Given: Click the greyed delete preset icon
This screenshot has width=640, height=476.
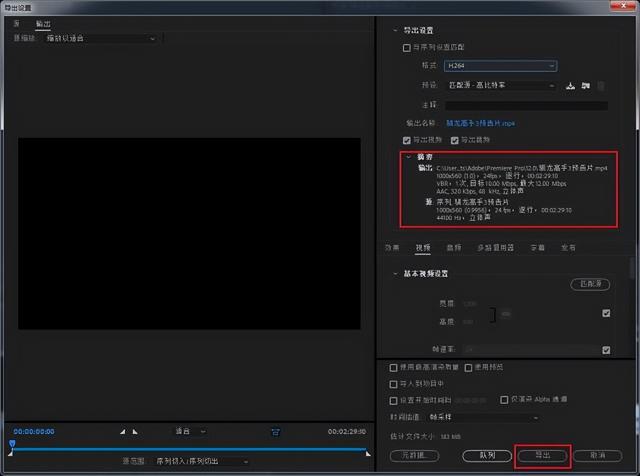Looking at the screenshot, I should [601, 86].
